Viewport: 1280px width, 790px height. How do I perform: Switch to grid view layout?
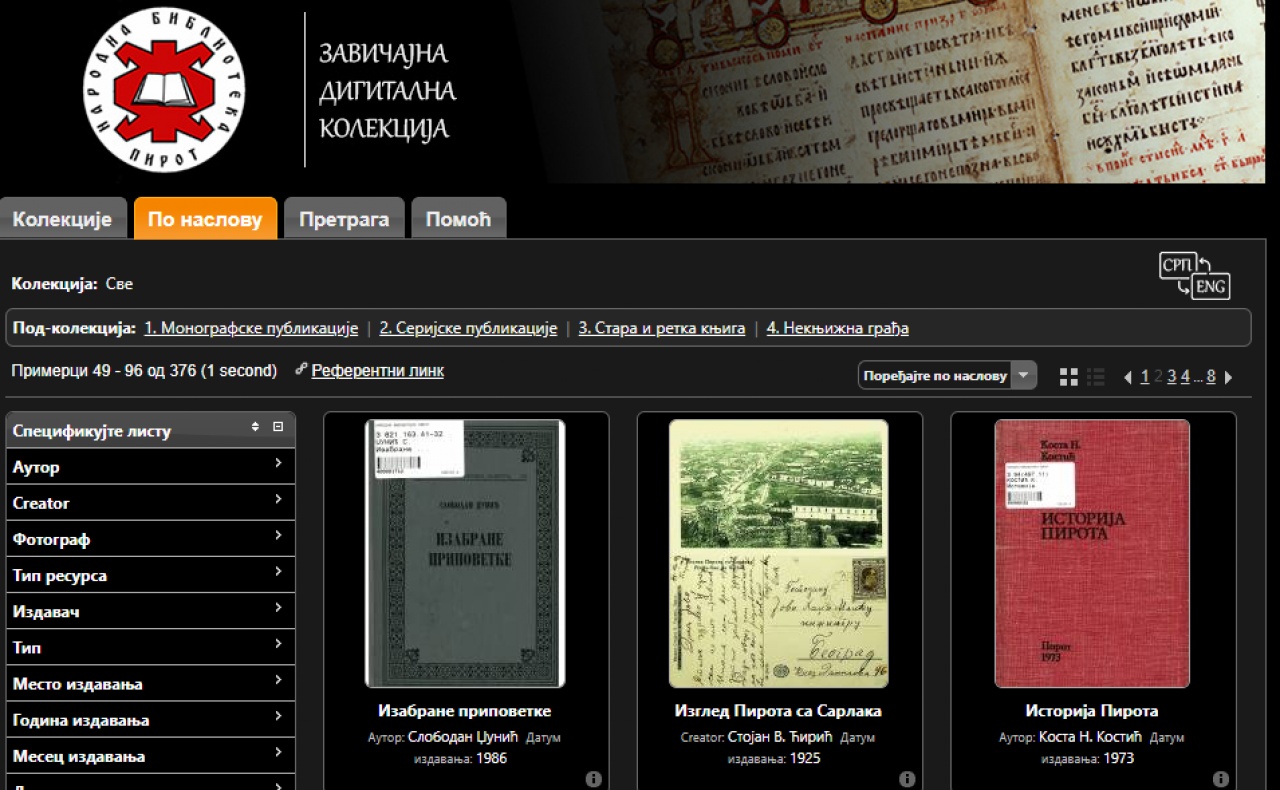coord(1069,377)
